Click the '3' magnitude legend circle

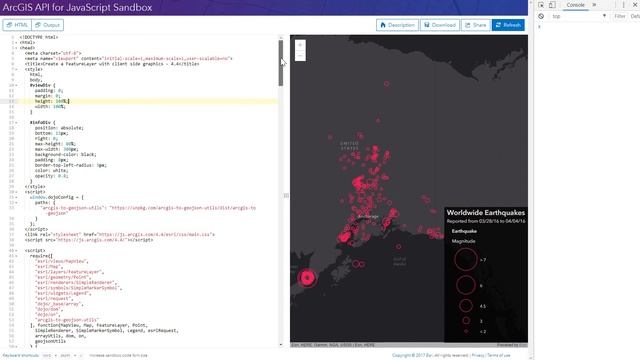click(466, 321)
